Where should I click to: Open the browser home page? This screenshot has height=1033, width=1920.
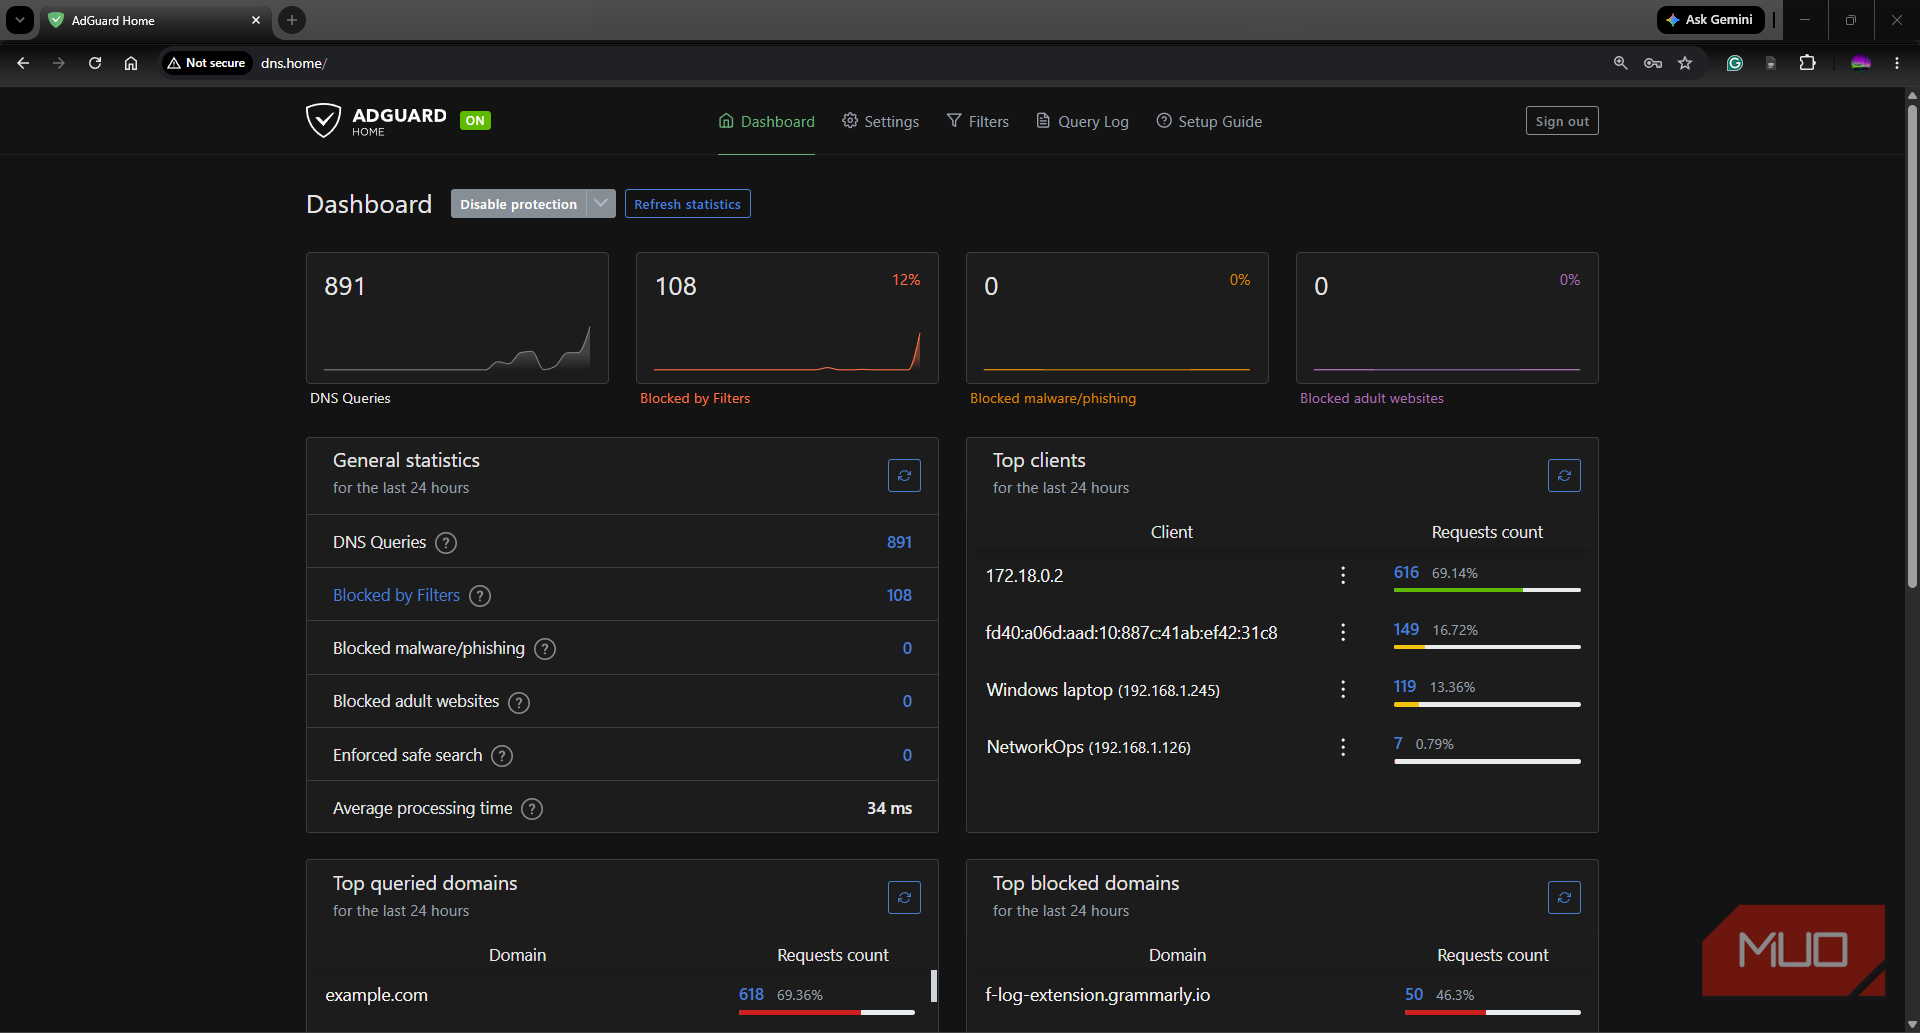[131, 63]
